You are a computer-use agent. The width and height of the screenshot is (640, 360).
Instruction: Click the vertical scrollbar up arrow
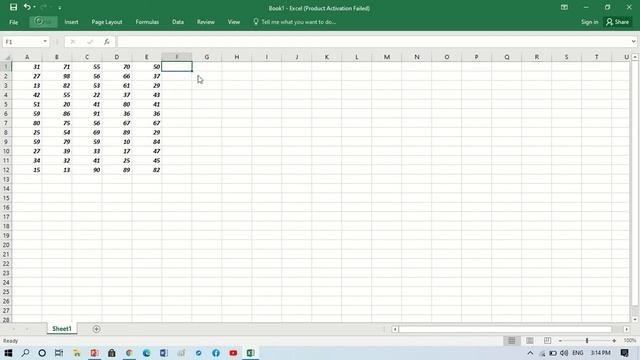[x=635, y=57]
